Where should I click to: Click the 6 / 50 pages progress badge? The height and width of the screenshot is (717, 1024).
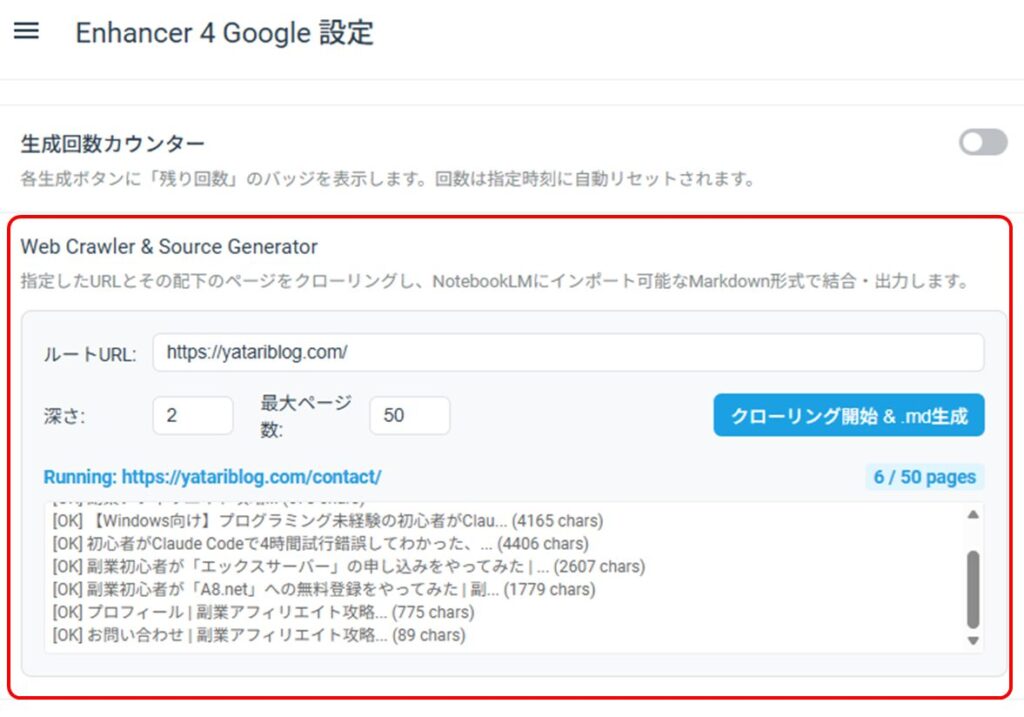(x=924, y=477)
